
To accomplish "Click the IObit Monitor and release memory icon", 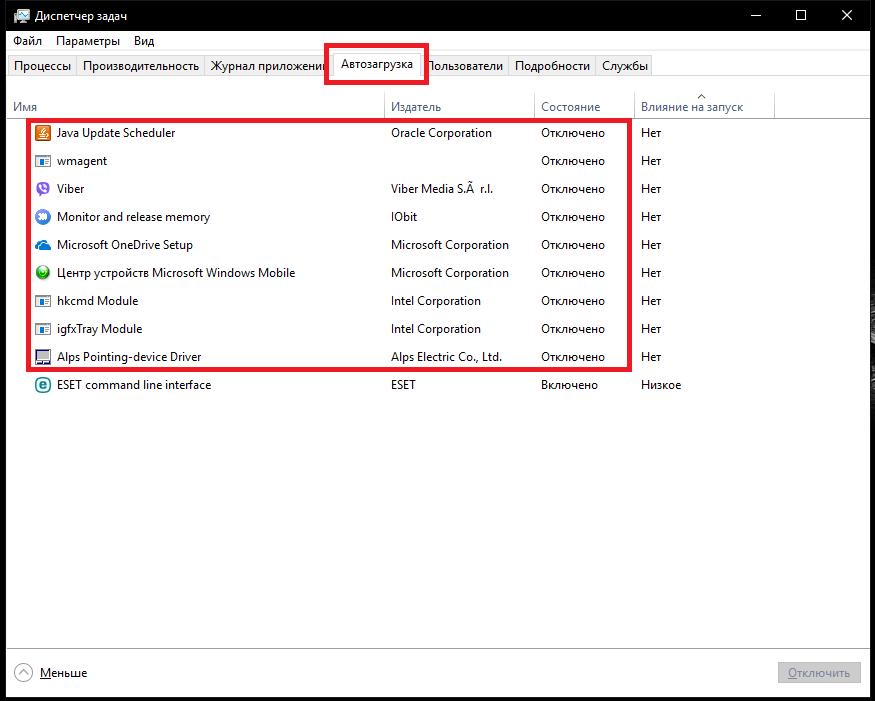I will click(x=42, y=216).
